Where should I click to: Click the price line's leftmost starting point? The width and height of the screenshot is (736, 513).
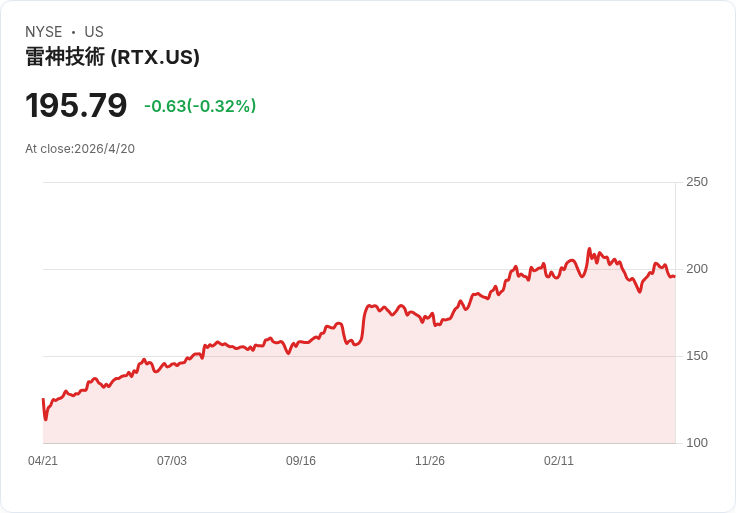pyautogui.click(x=43, y=400)
